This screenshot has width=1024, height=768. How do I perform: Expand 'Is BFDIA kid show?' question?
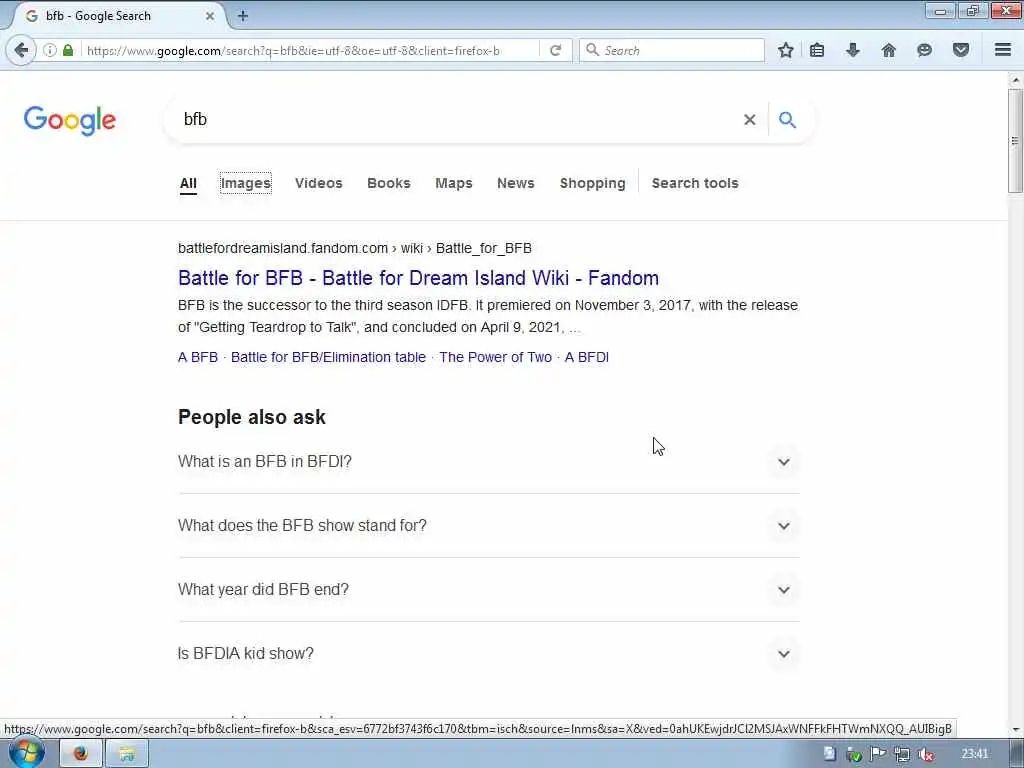point(488,654)
